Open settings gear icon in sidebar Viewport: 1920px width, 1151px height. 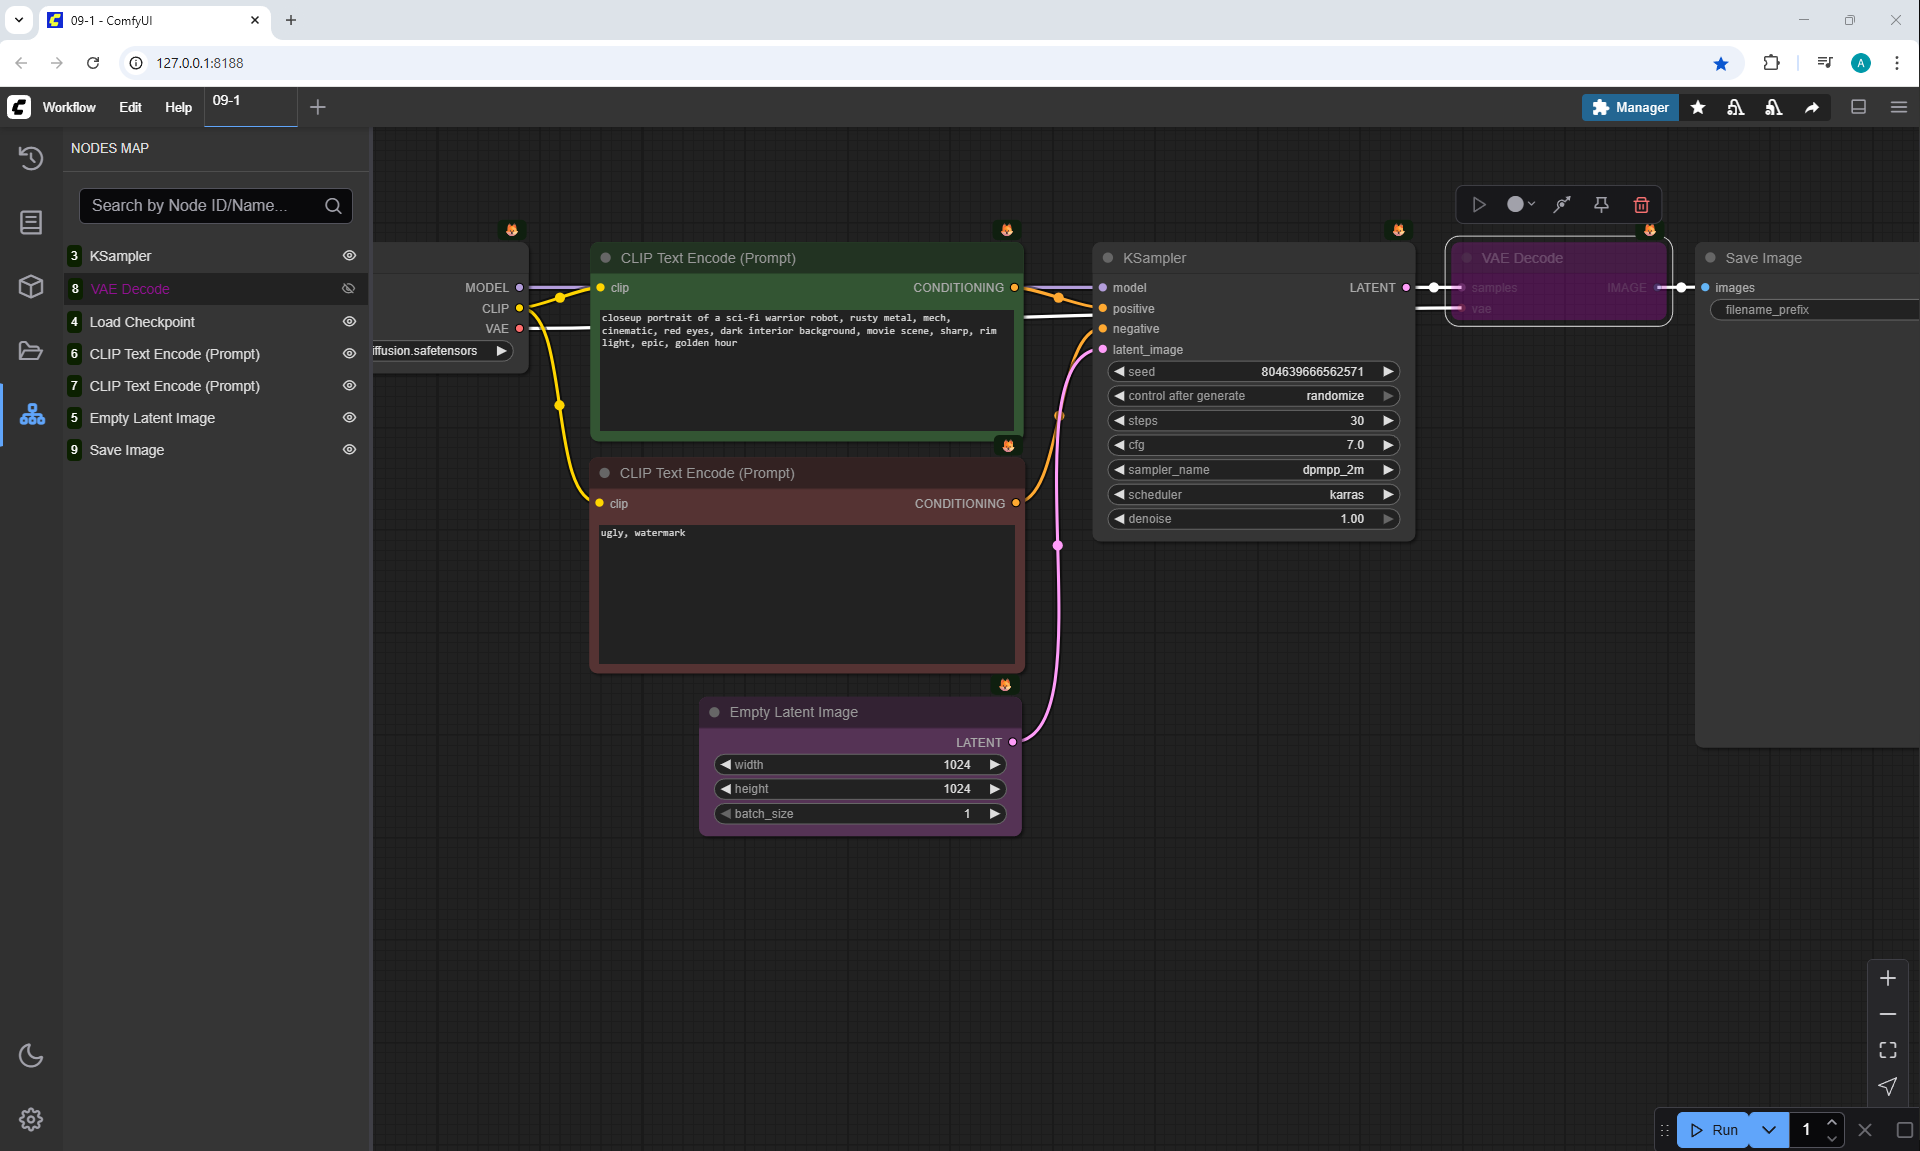(x=31, y=1119)
